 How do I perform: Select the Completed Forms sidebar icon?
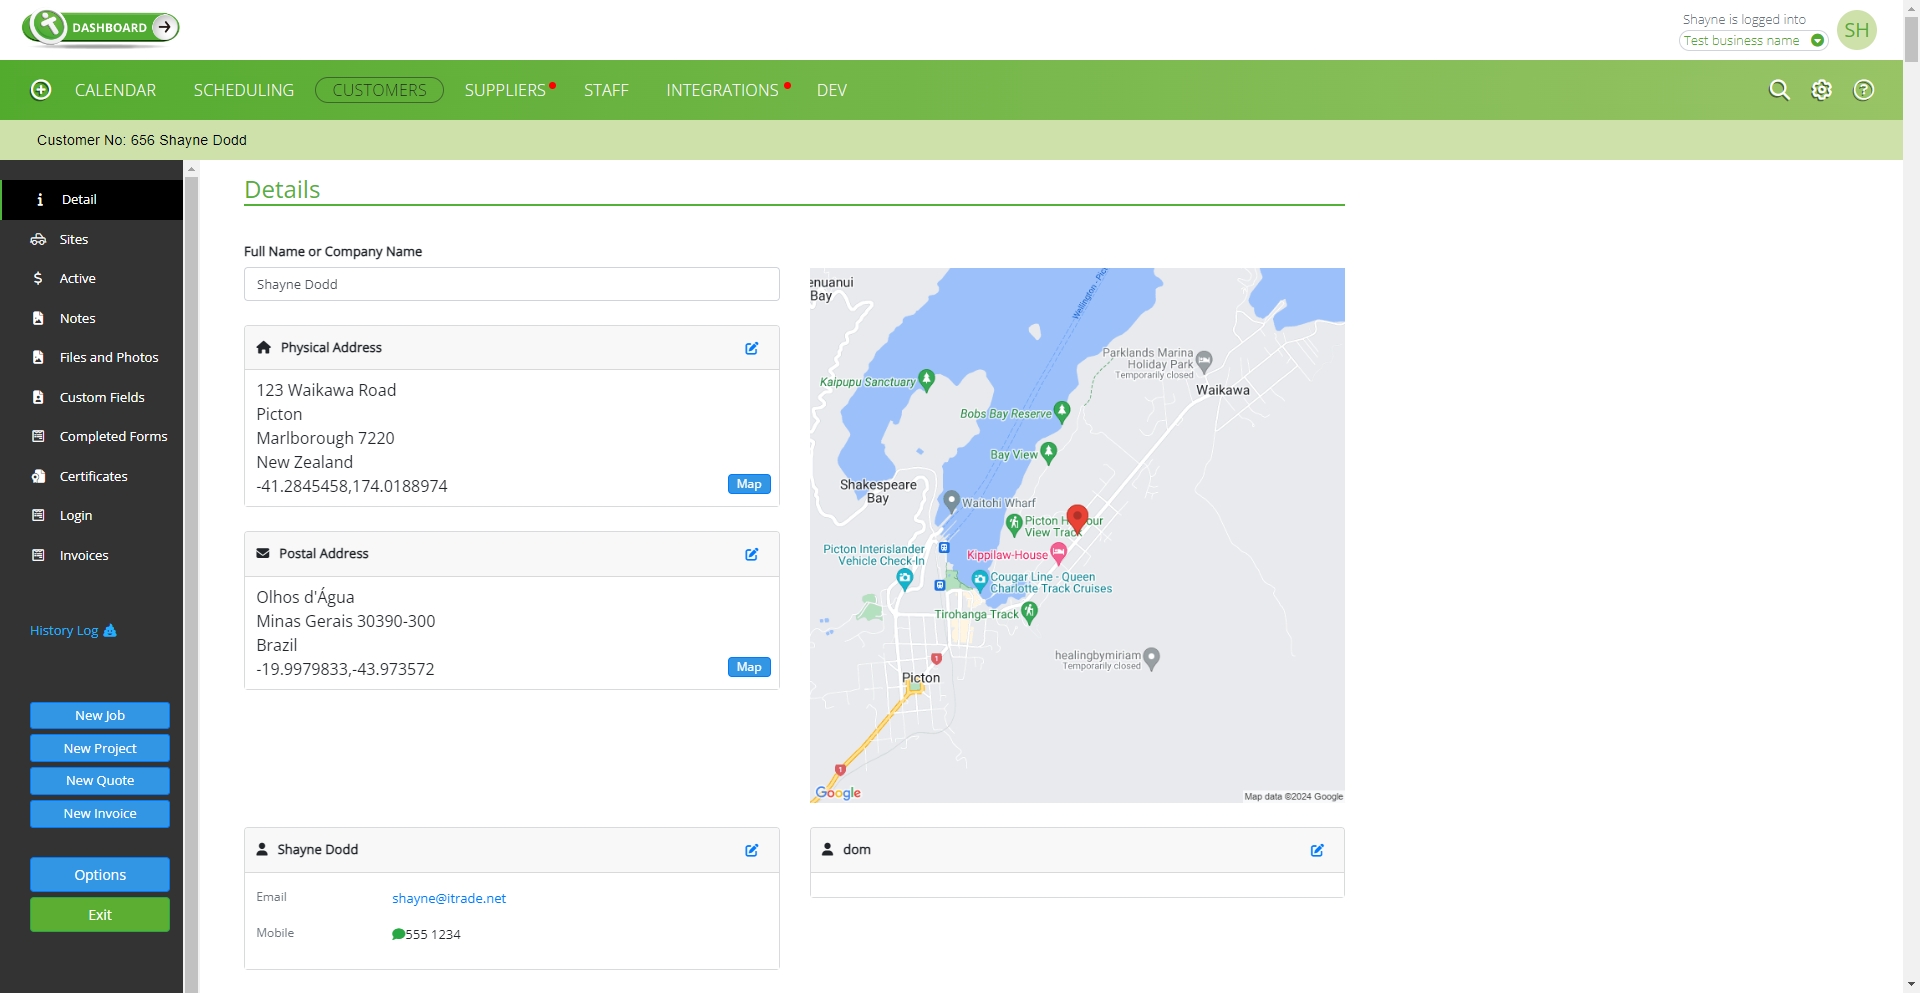40,436
